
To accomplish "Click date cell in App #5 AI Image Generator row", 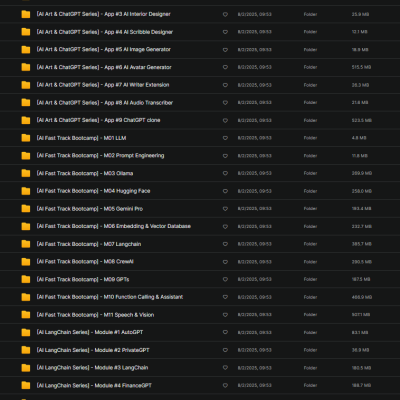I will pyautogui.click(x=255, y=49).
